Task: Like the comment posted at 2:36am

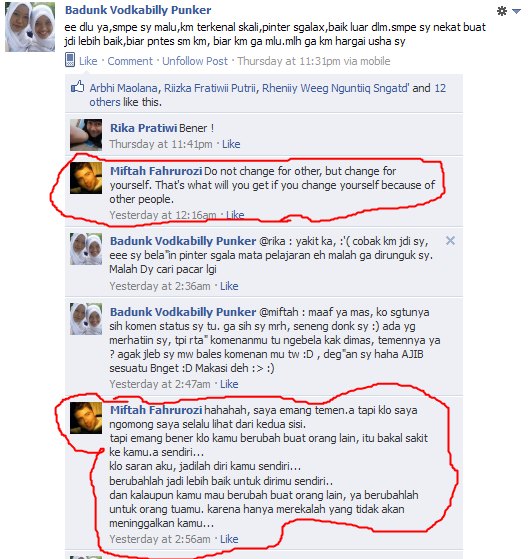Action: pos(229,286)
